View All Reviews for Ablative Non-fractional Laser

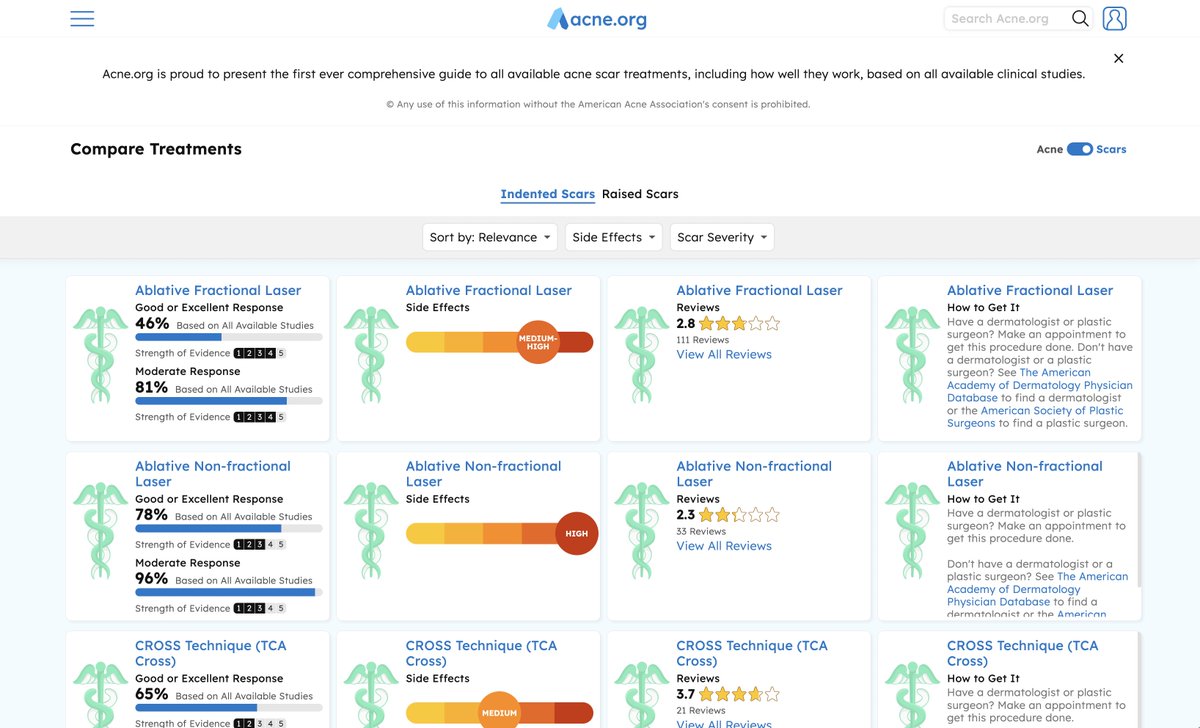tap(724, 546)
